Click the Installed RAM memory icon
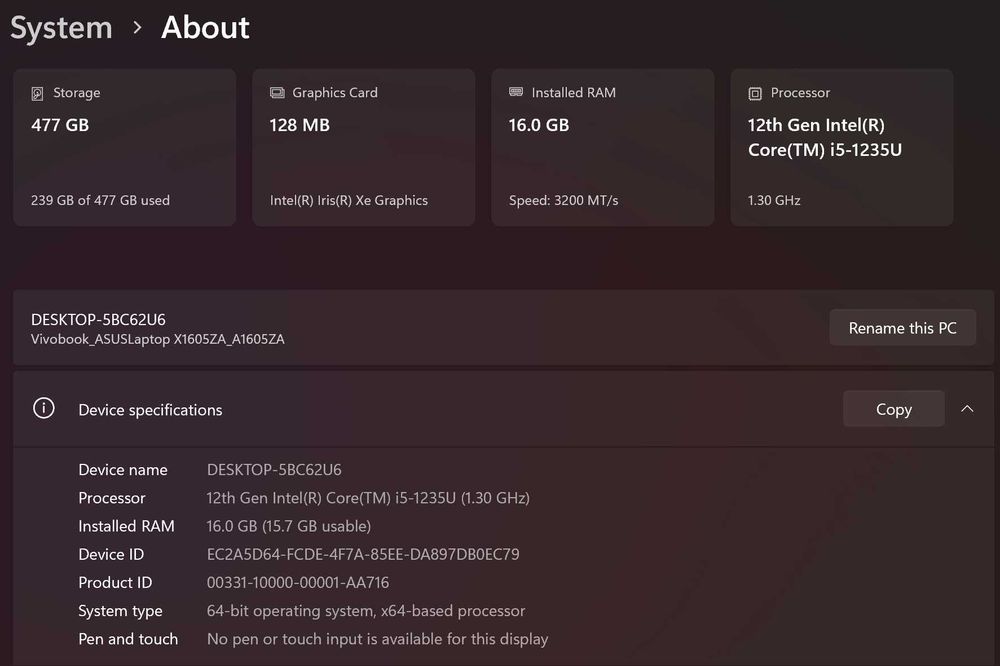The width and height of the screenshot is (1000, 666). click(x=516, y=92)
